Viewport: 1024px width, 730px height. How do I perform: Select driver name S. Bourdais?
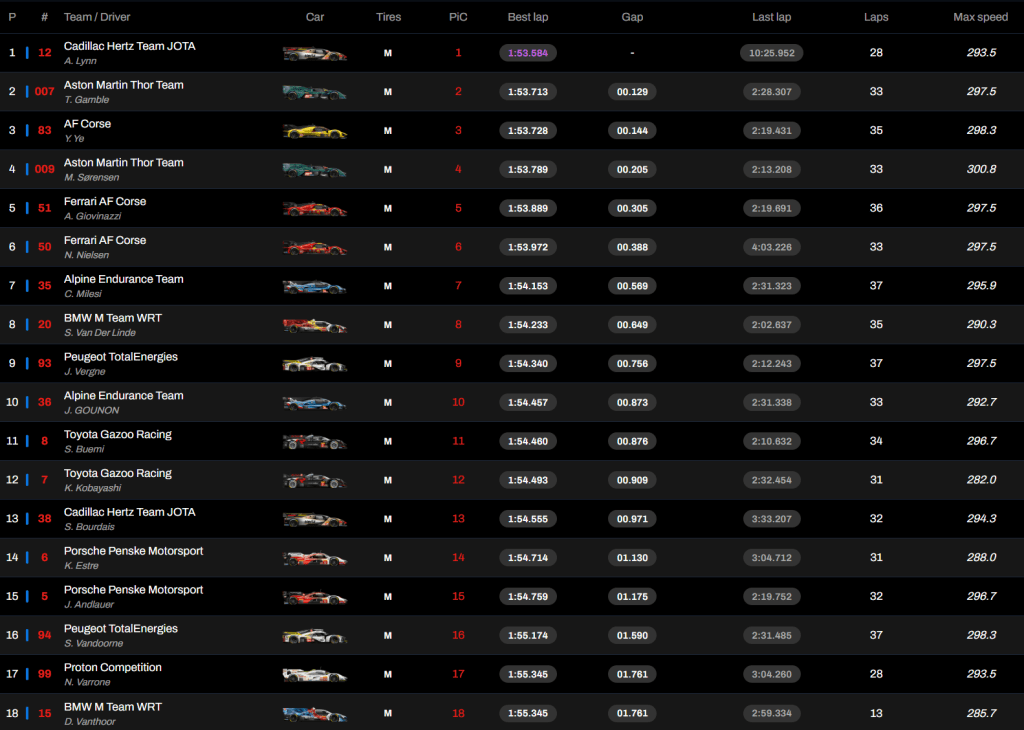coord(89,527)
